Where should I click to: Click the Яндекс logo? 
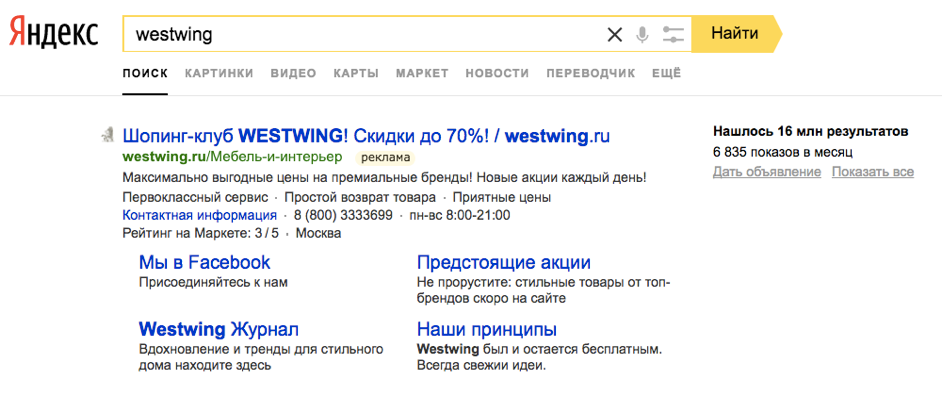53,33
